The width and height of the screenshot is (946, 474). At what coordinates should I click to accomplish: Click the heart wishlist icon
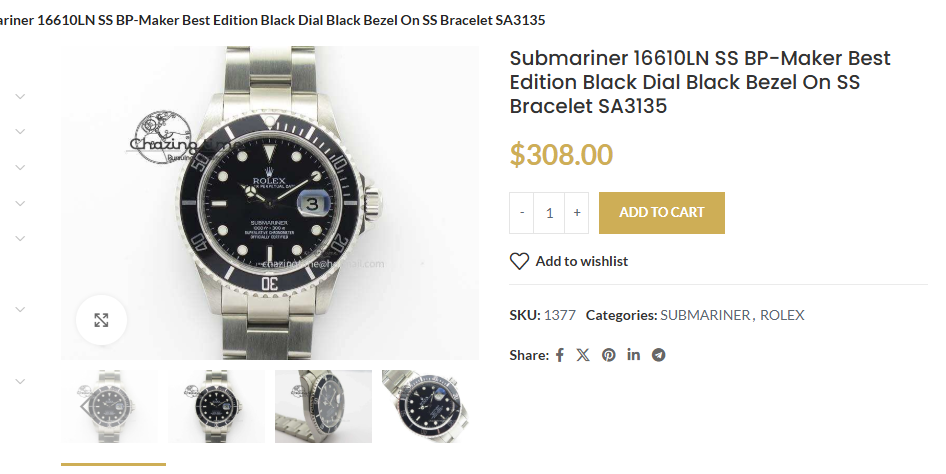pos(519,261)
